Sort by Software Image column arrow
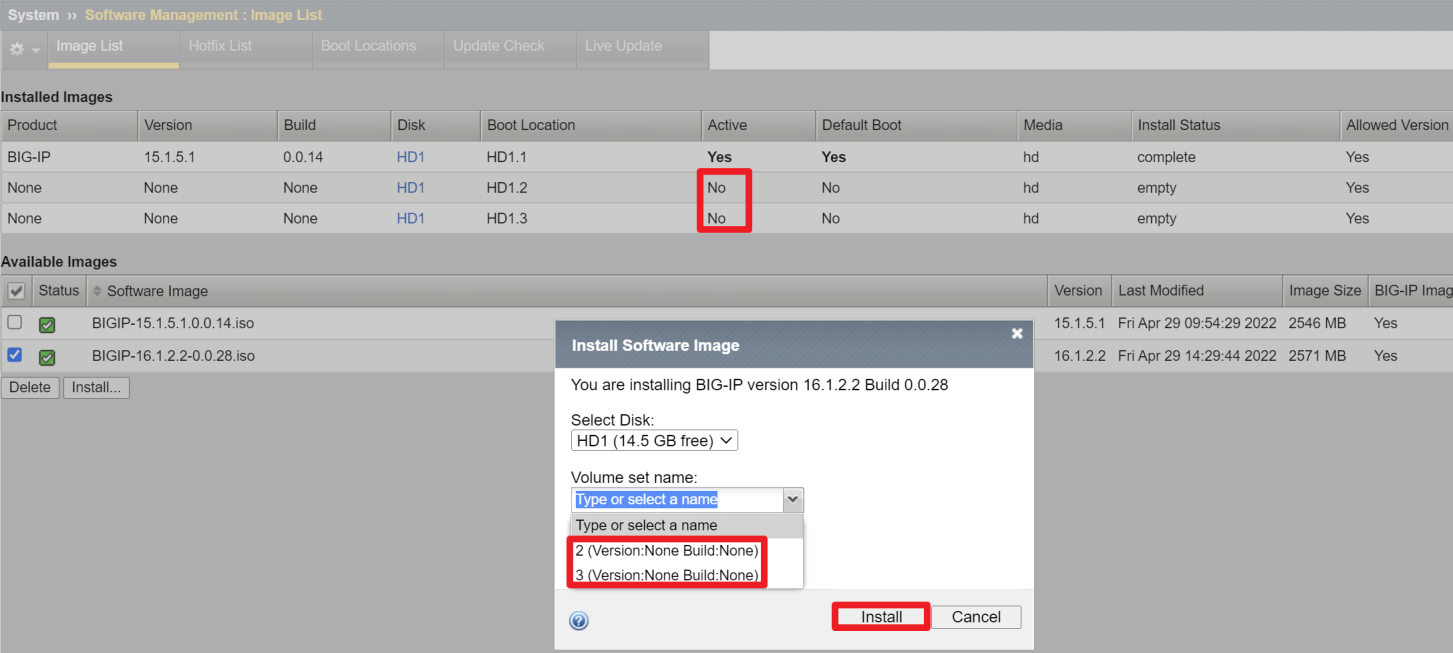 (x=97, y=291)
